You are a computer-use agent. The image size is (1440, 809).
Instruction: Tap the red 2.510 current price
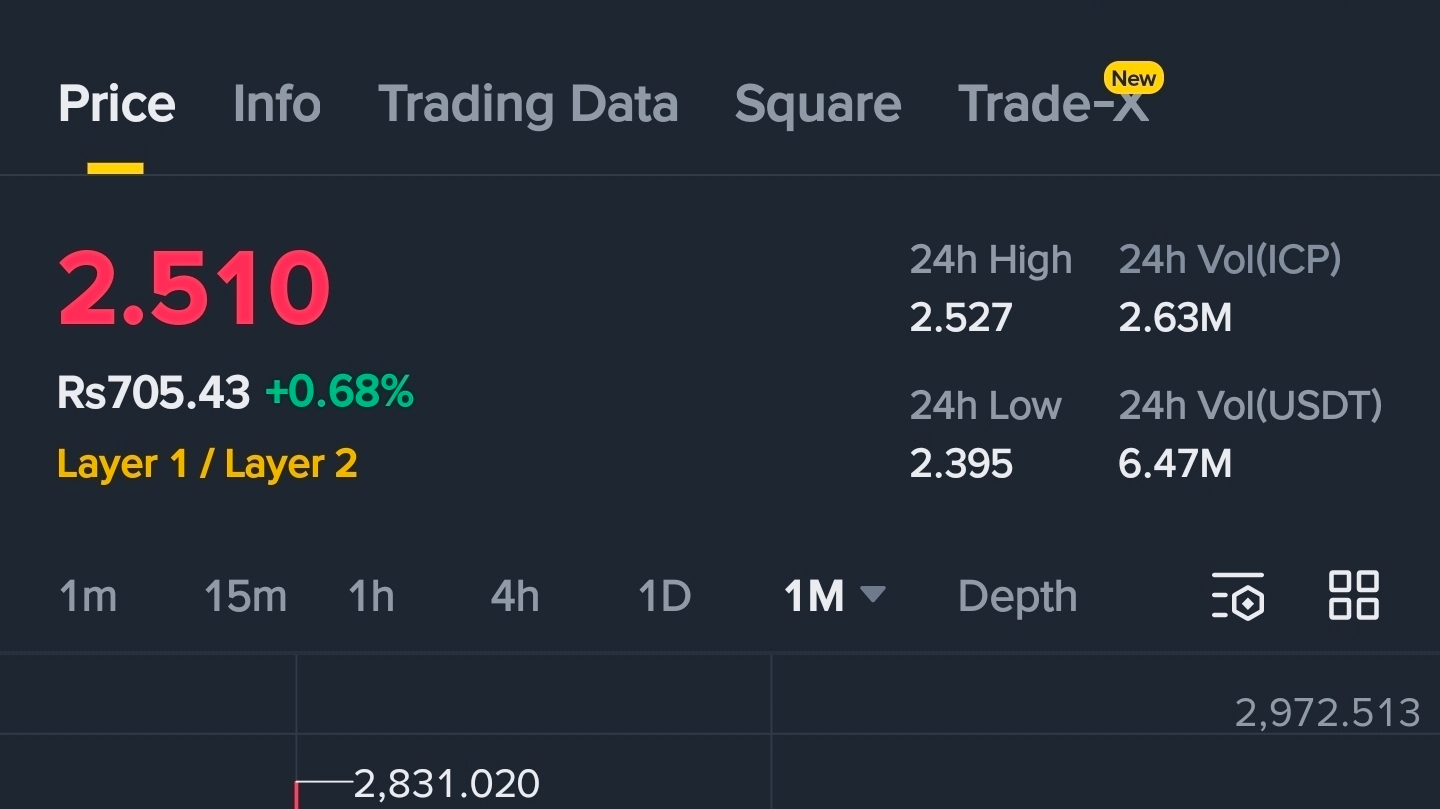(194, 289)
